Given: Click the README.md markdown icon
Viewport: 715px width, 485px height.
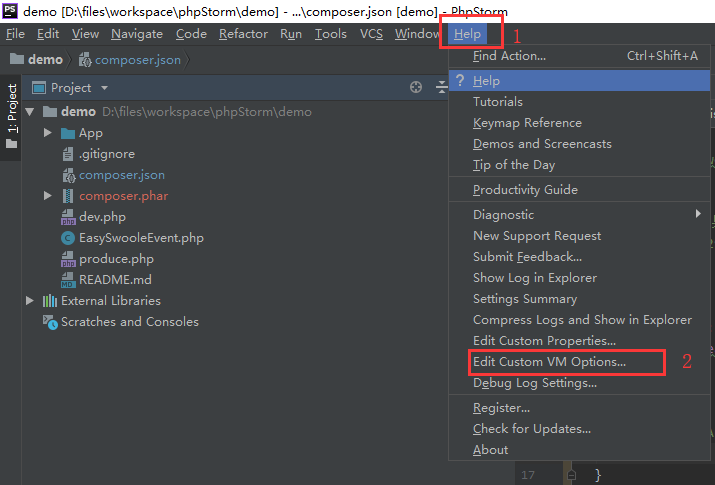Looking at the screenshot, I should [x=68, y=280].
